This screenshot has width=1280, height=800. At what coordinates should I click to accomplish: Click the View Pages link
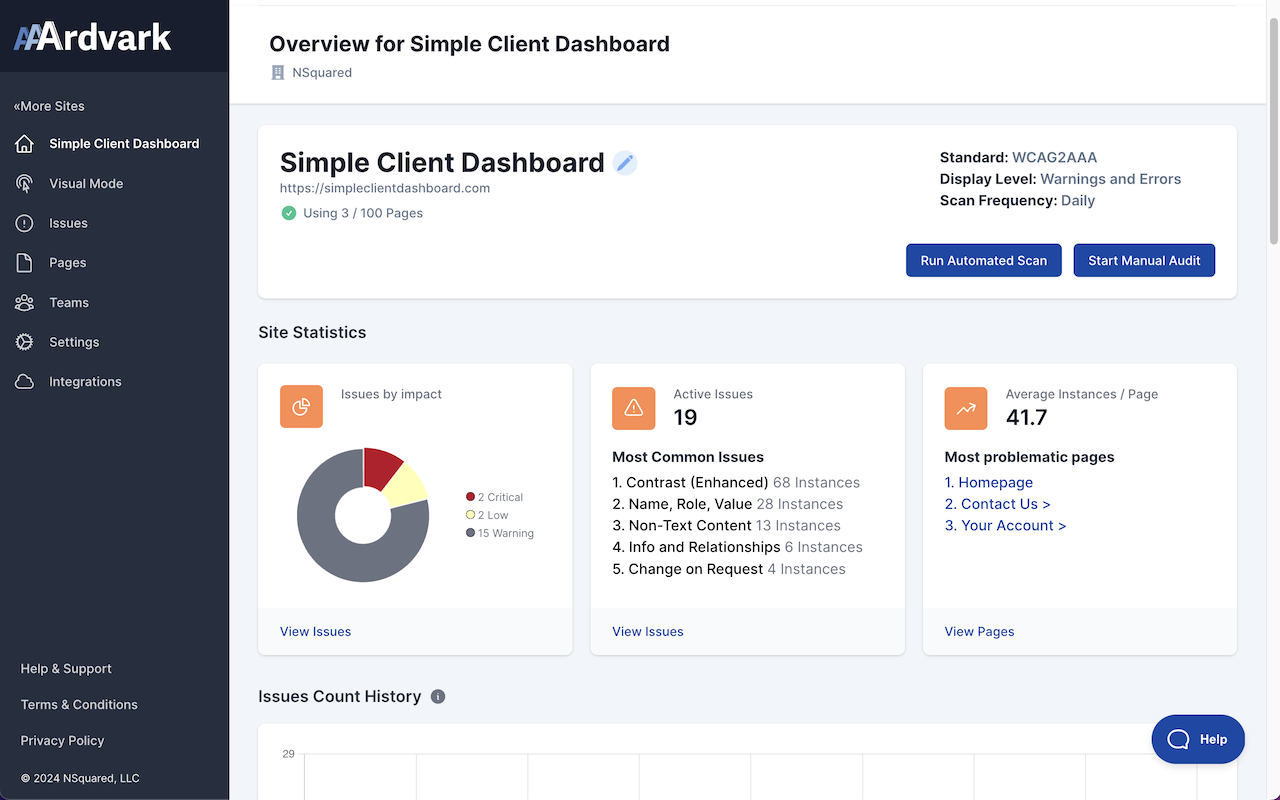[x=980, y=632]
